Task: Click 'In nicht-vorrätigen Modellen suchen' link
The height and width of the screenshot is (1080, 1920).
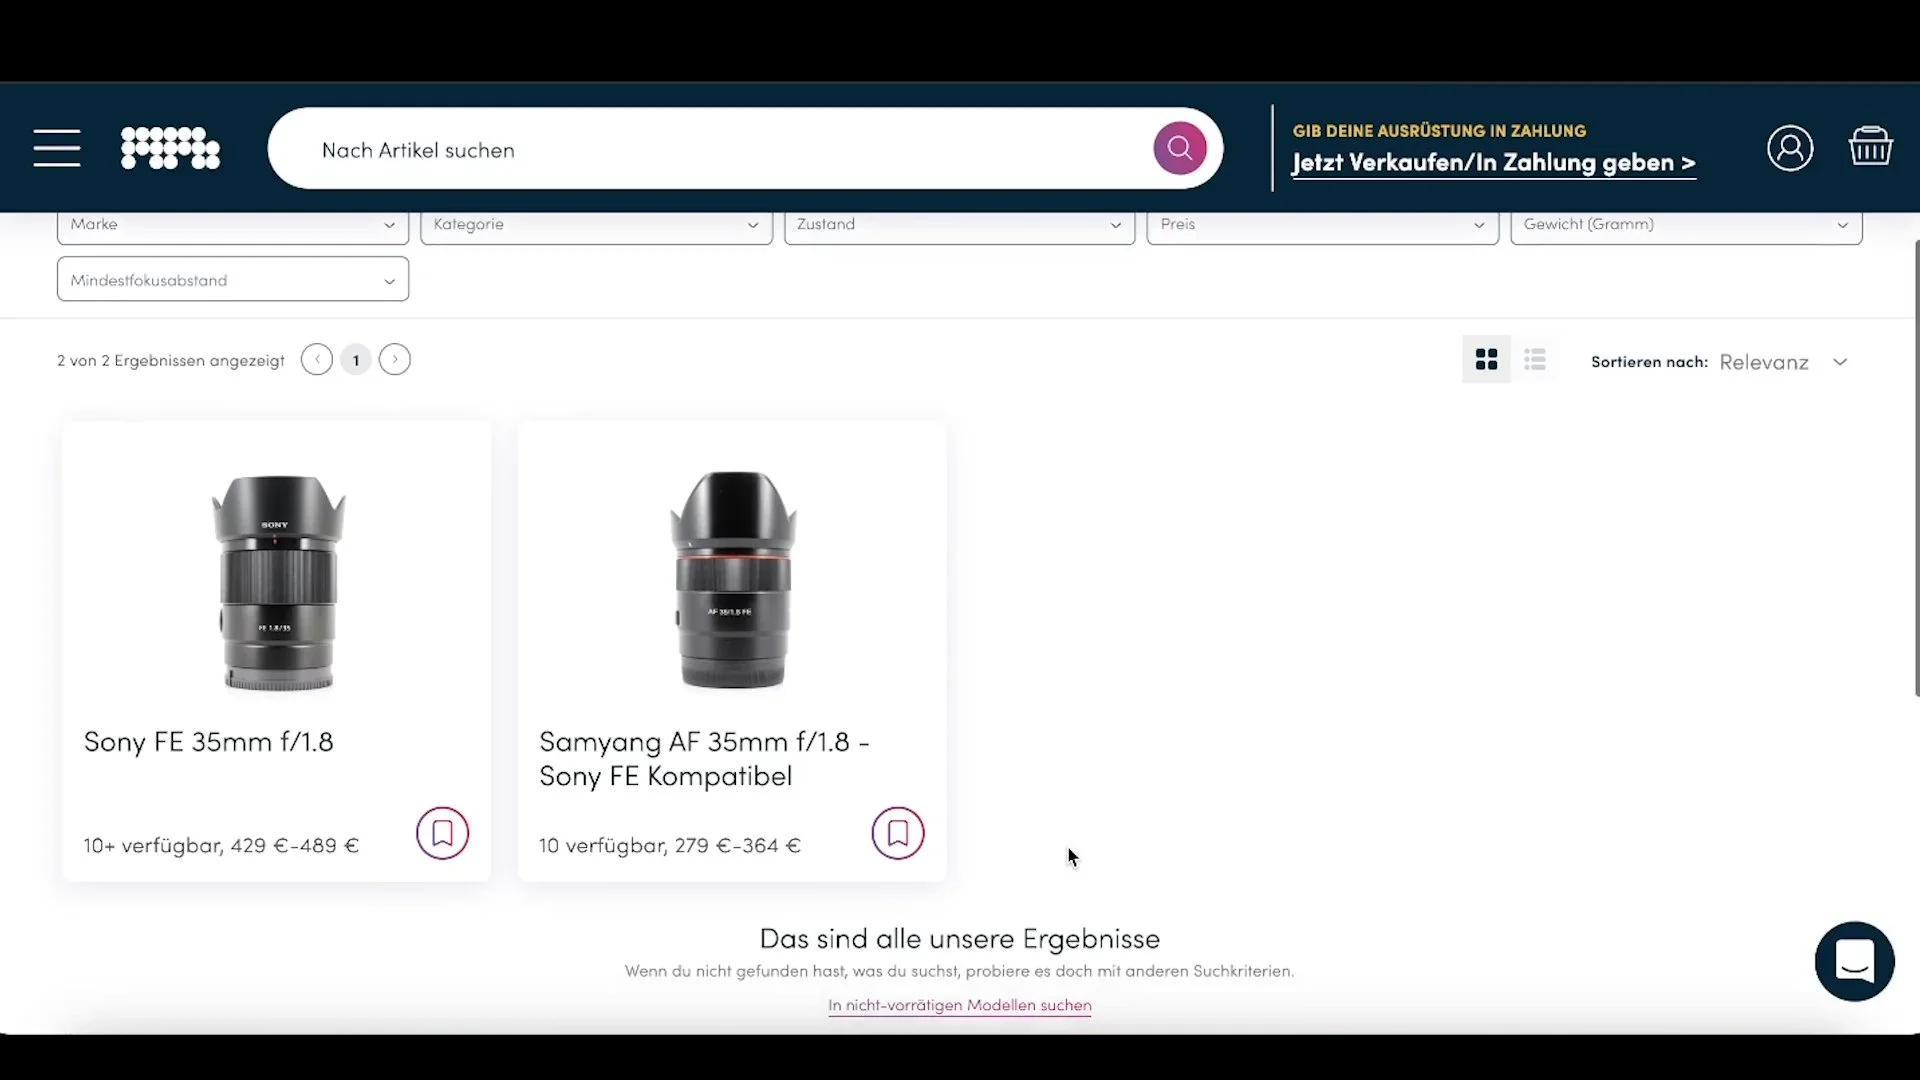Action: click(959, 1005)
